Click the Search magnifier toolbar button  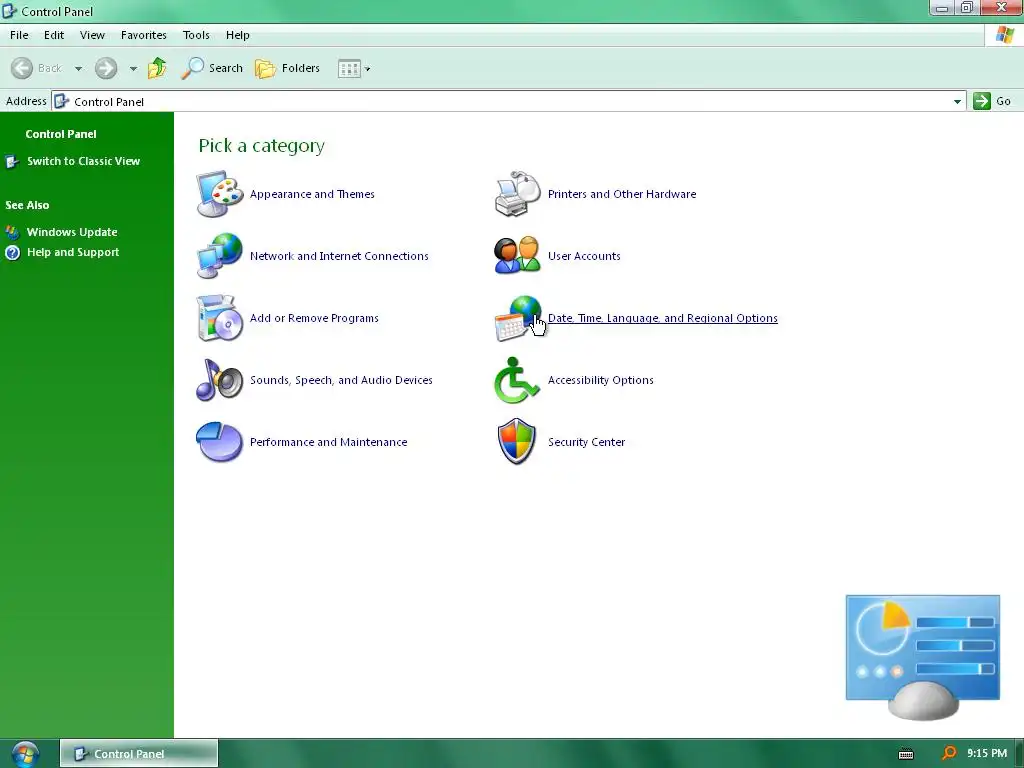click(x=212, y=68)
